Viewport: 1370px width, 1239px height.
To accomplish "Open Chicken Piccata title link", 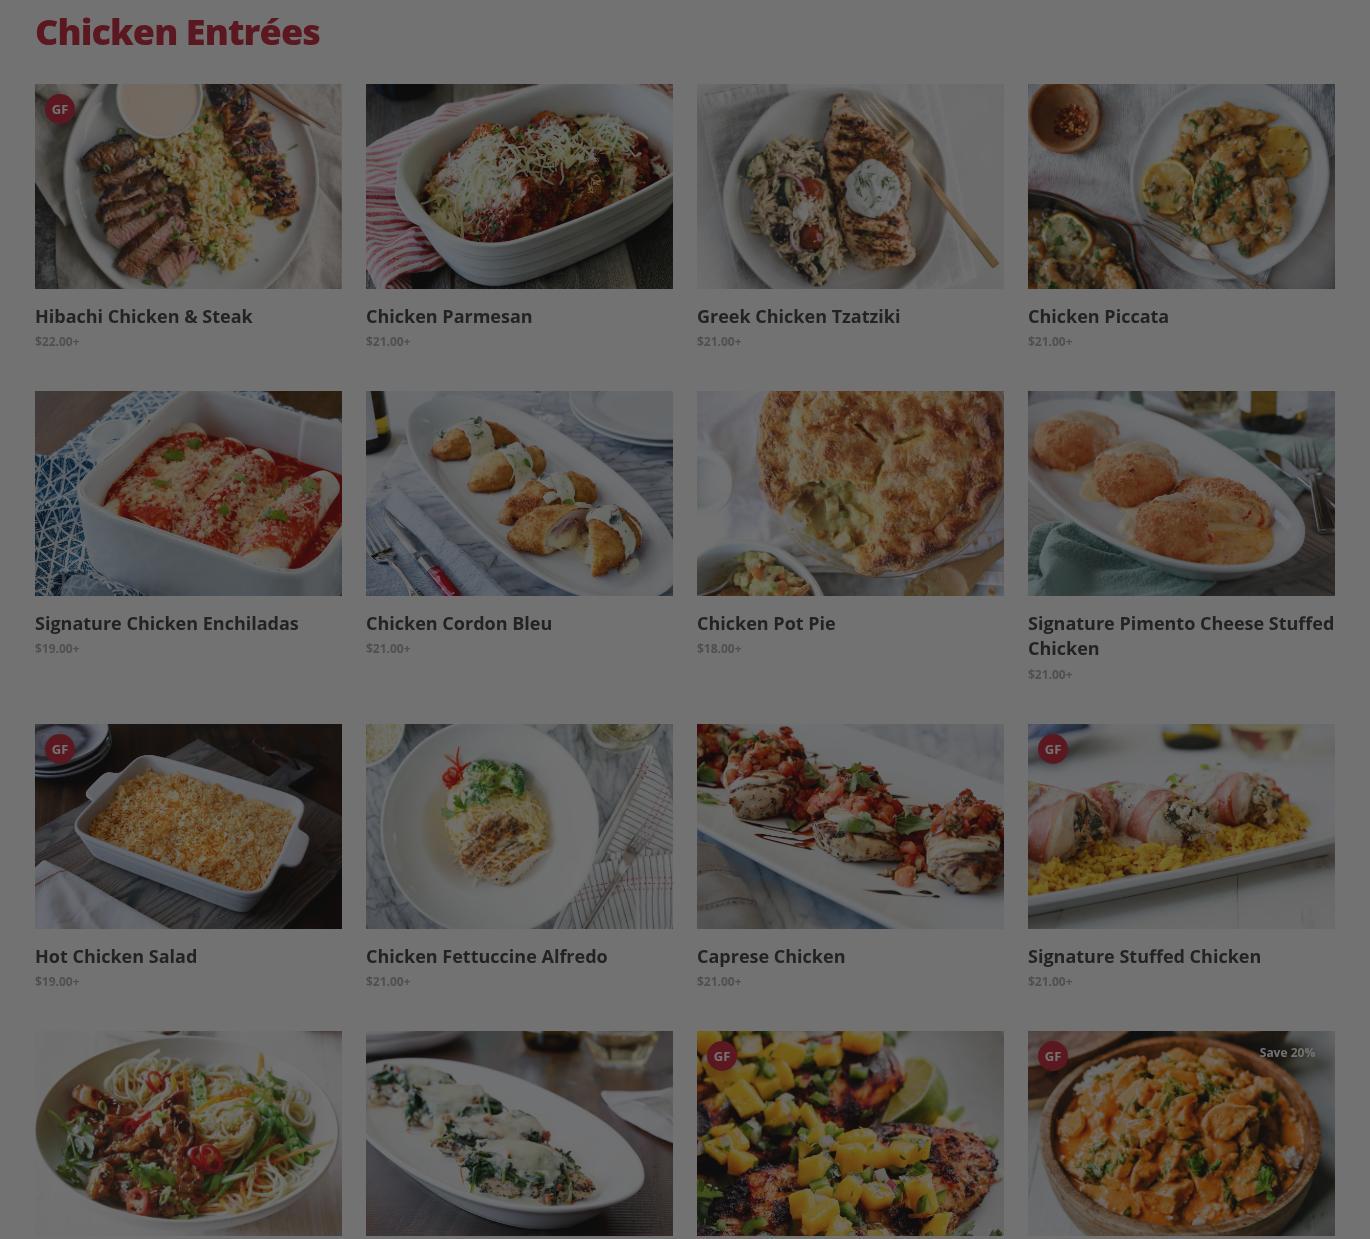I will click(x=1098, y=316).
